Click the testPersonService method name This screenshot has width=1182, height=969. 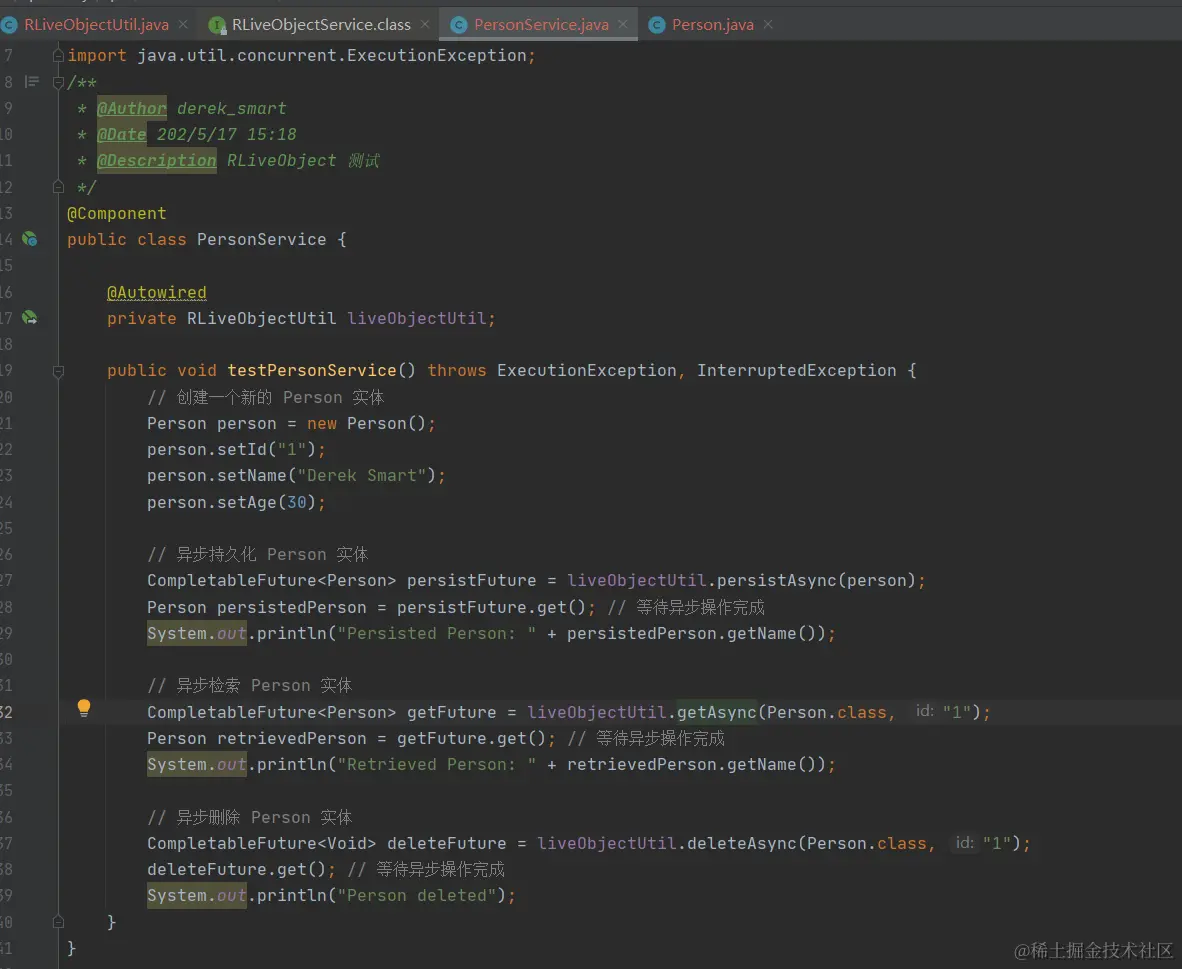click(x=312, y=371)
